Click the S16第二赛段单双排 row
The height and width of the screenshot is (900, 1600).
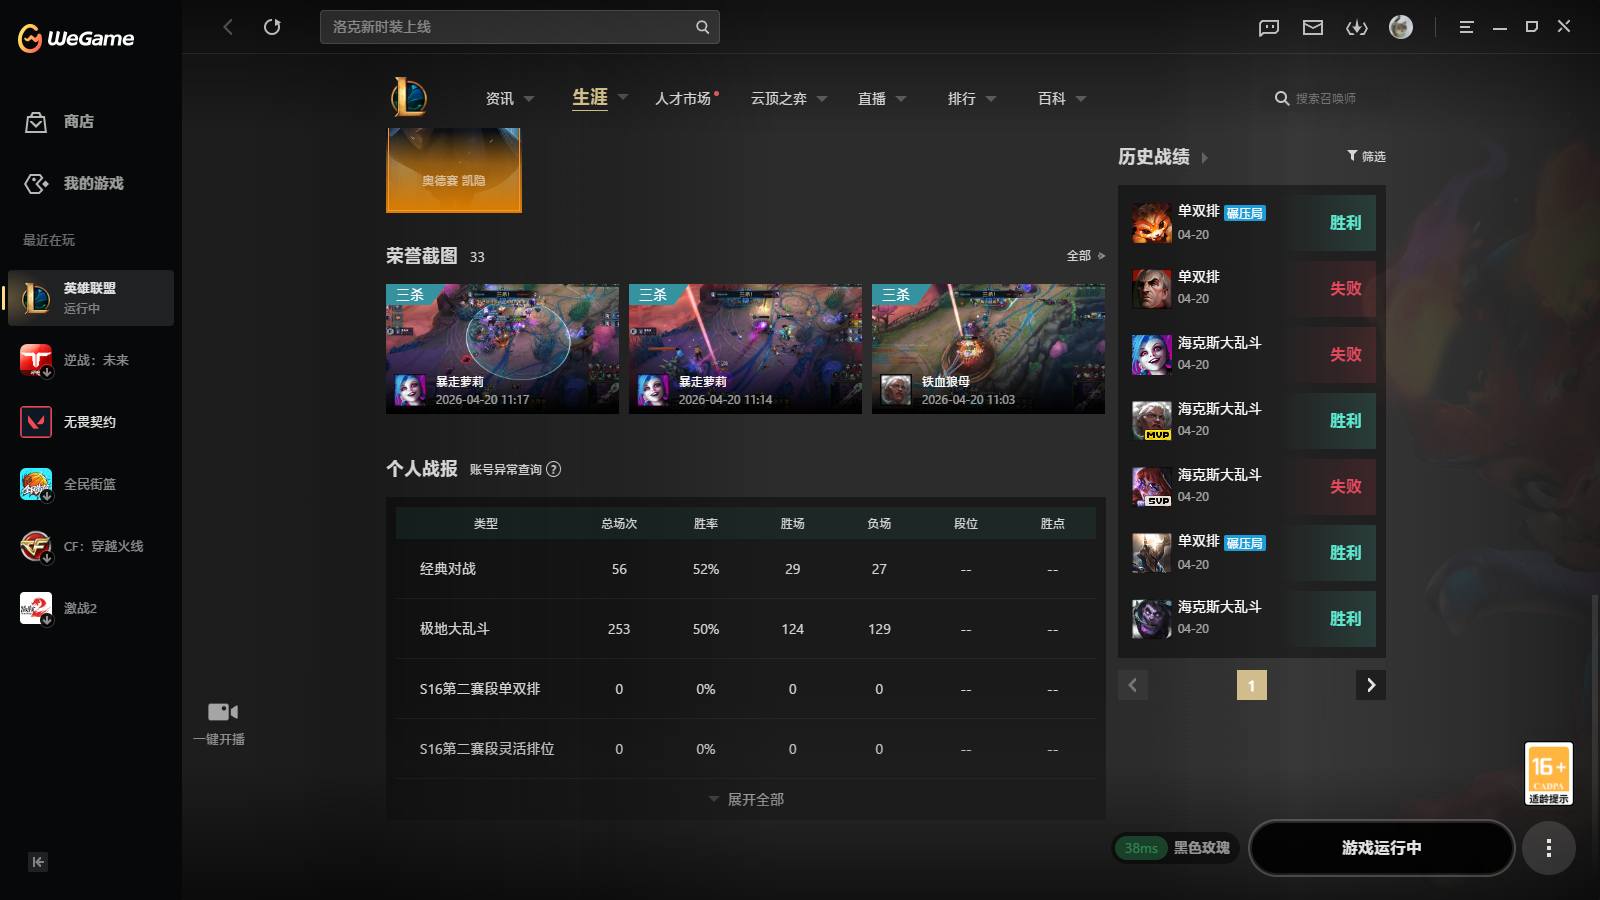(746, 689)
